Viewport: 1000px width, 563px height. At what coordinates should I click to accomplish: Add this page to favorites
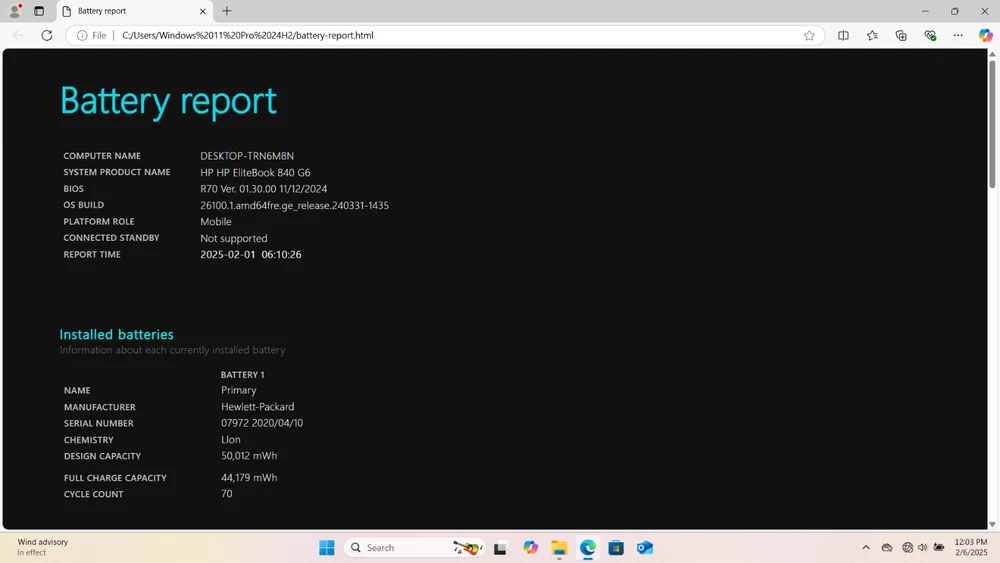point(809,35)
